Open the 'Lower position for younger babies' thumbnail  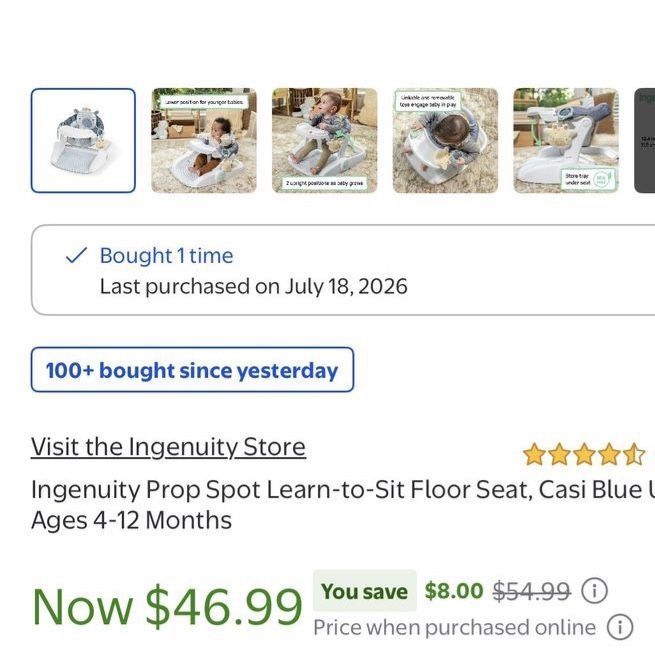[x=204, y=140]
